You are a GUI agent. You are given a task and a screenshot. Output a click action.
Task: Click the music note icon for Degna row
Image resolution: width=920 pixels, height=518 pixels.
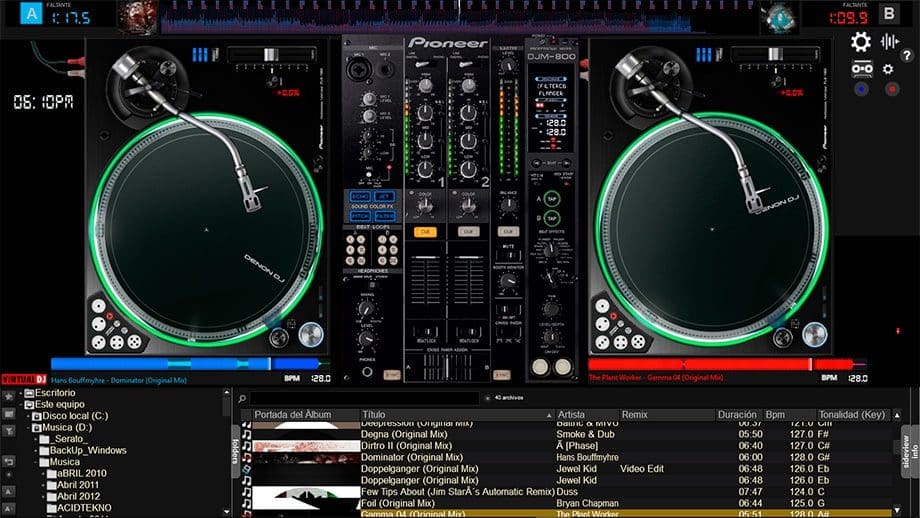click(246, 435)
